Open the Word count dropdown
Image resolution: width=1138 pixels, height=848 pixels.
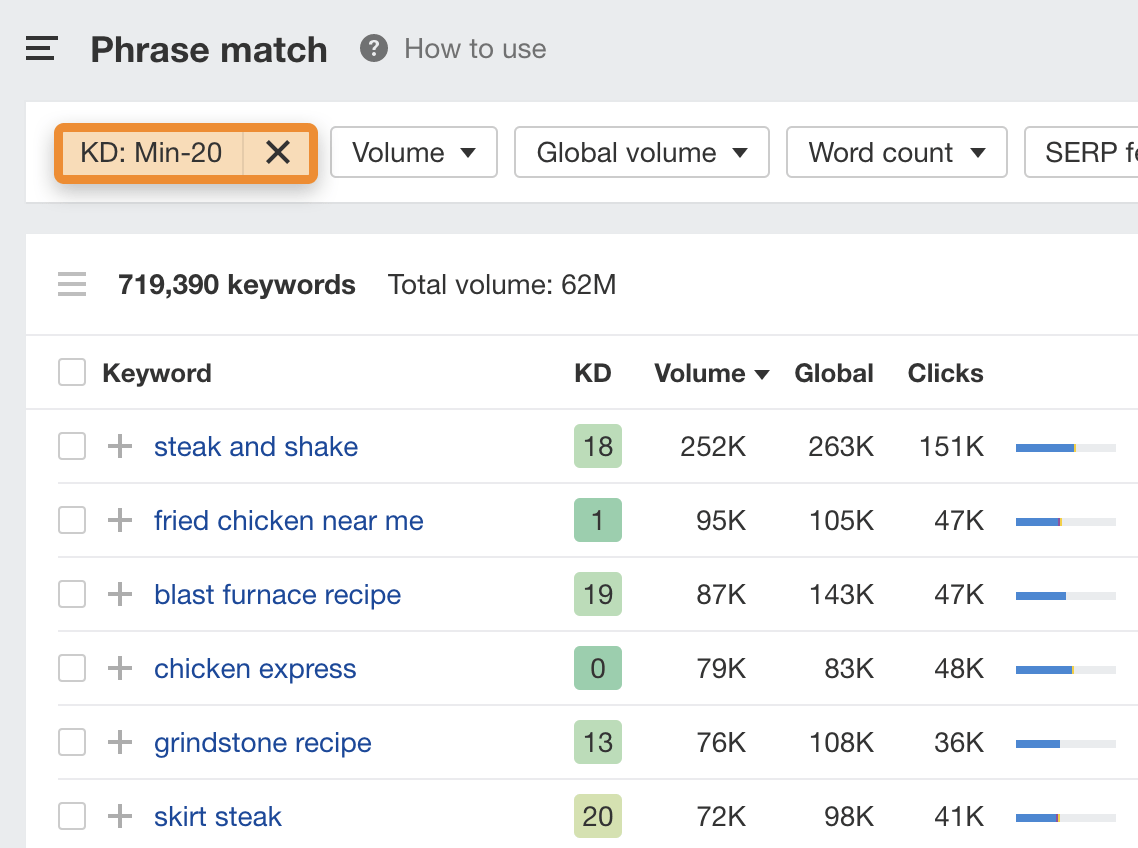(896, 153)
